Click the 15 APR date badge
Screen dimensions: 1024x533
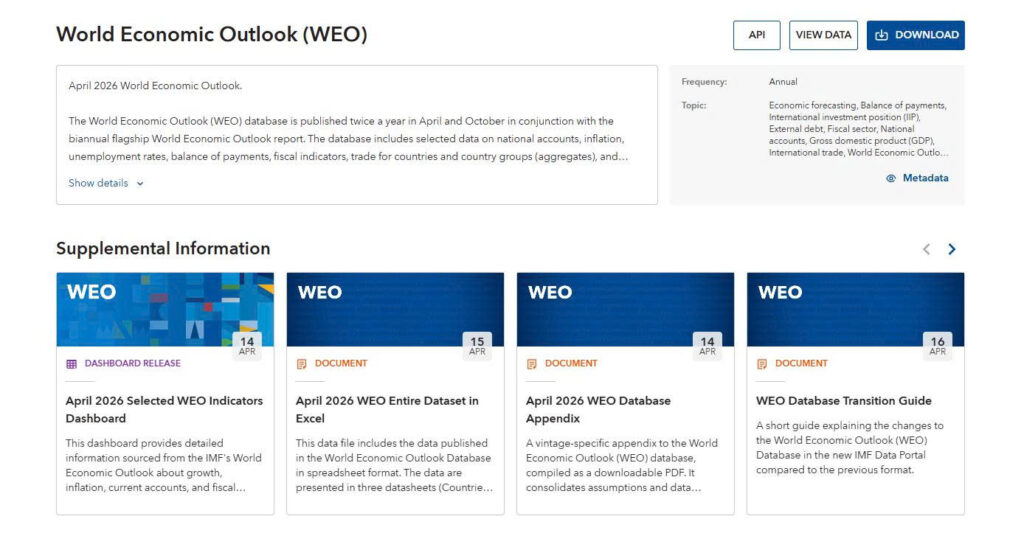pyautogui.click(x=477, y=346)
